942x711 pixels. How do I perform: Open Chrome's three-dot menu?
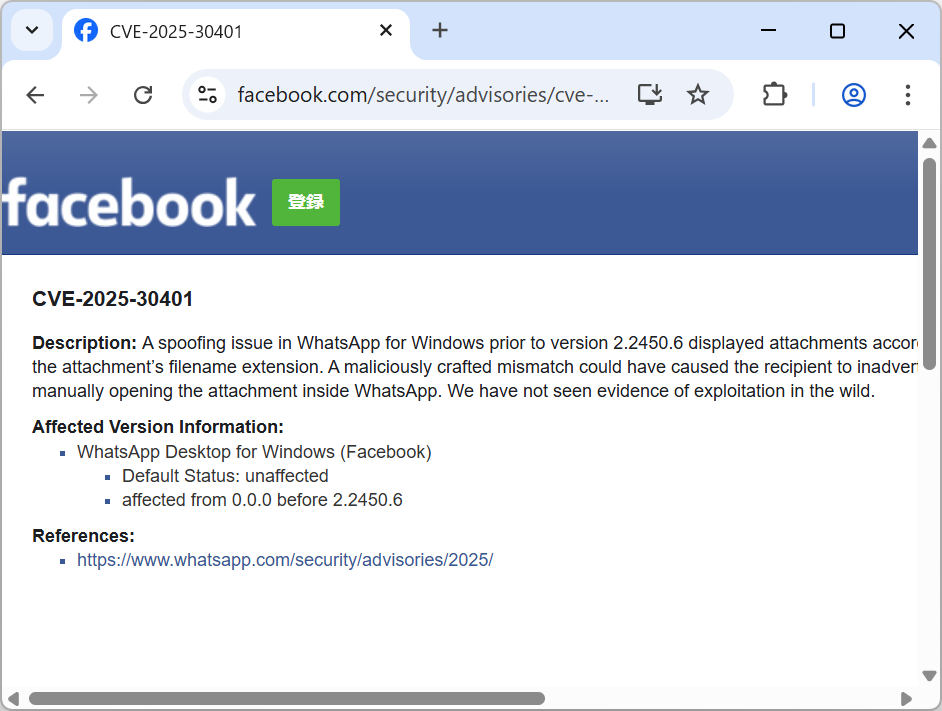(x=907, y=94)
